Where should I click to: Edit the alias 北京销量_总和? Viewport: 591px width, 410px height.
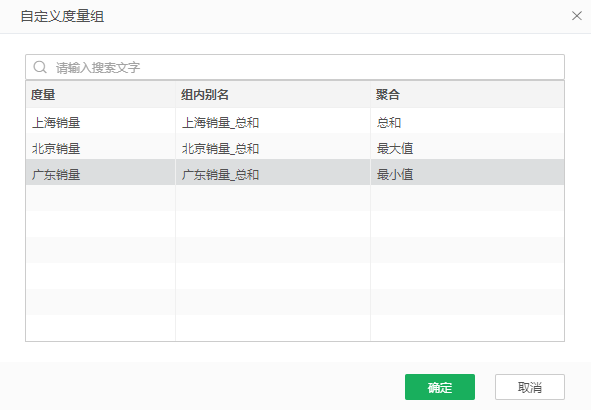pyautogui.click(x=220, y=148)
